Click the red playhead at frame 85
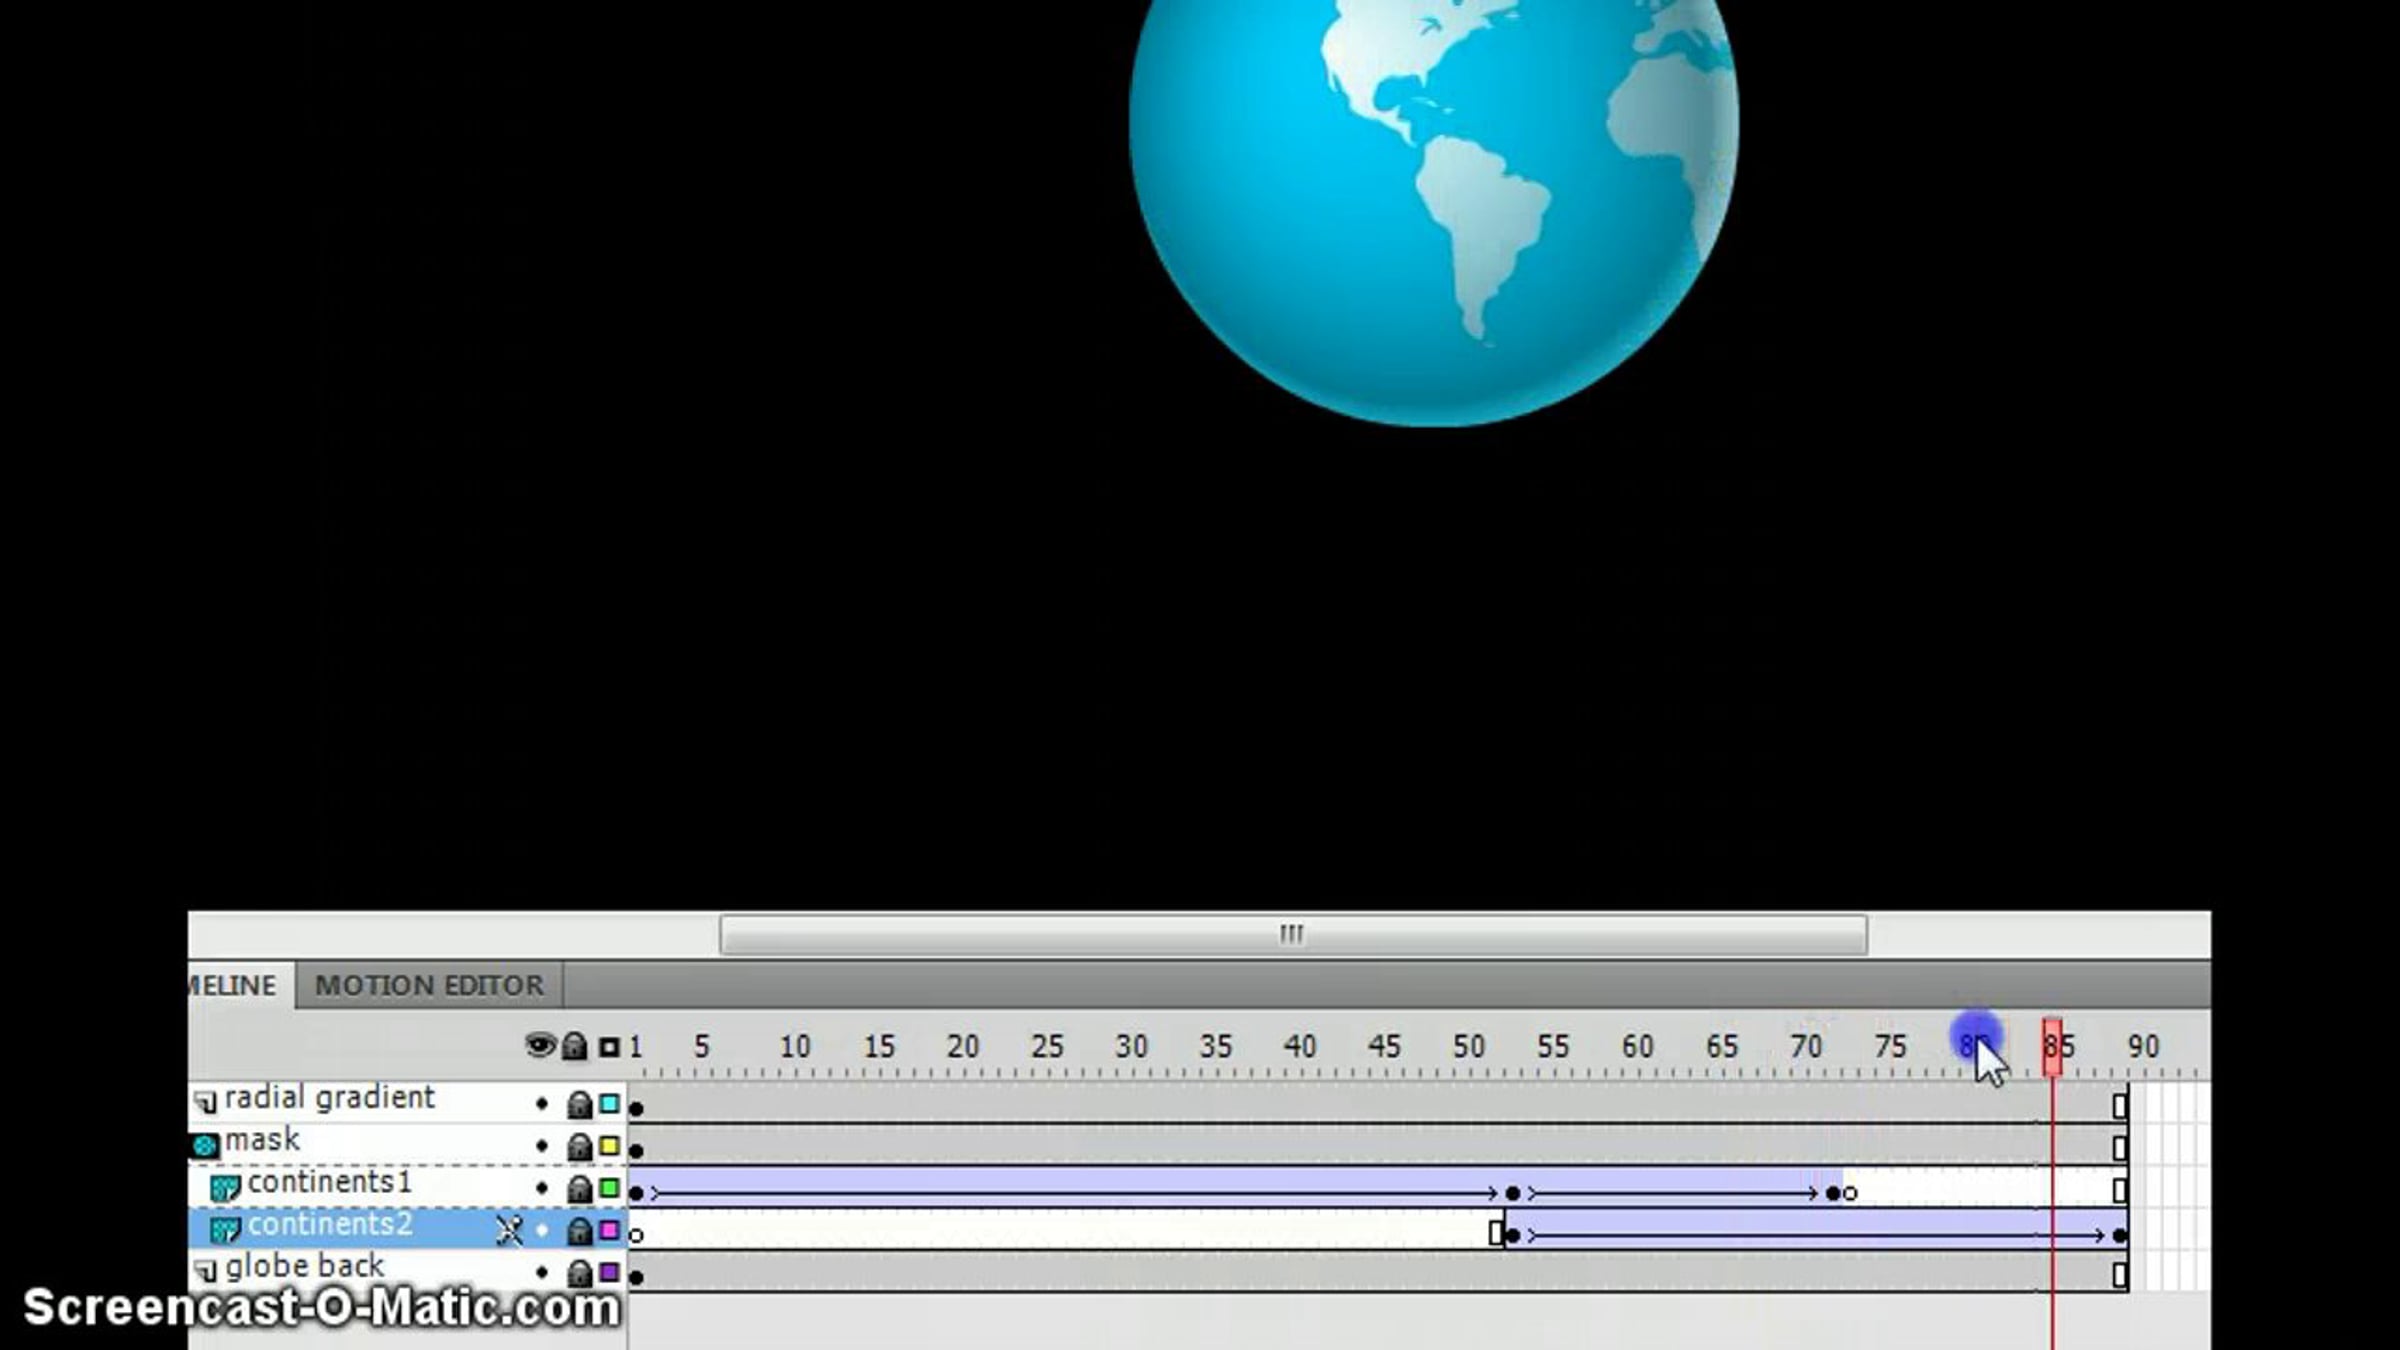 [2052, 1046]
